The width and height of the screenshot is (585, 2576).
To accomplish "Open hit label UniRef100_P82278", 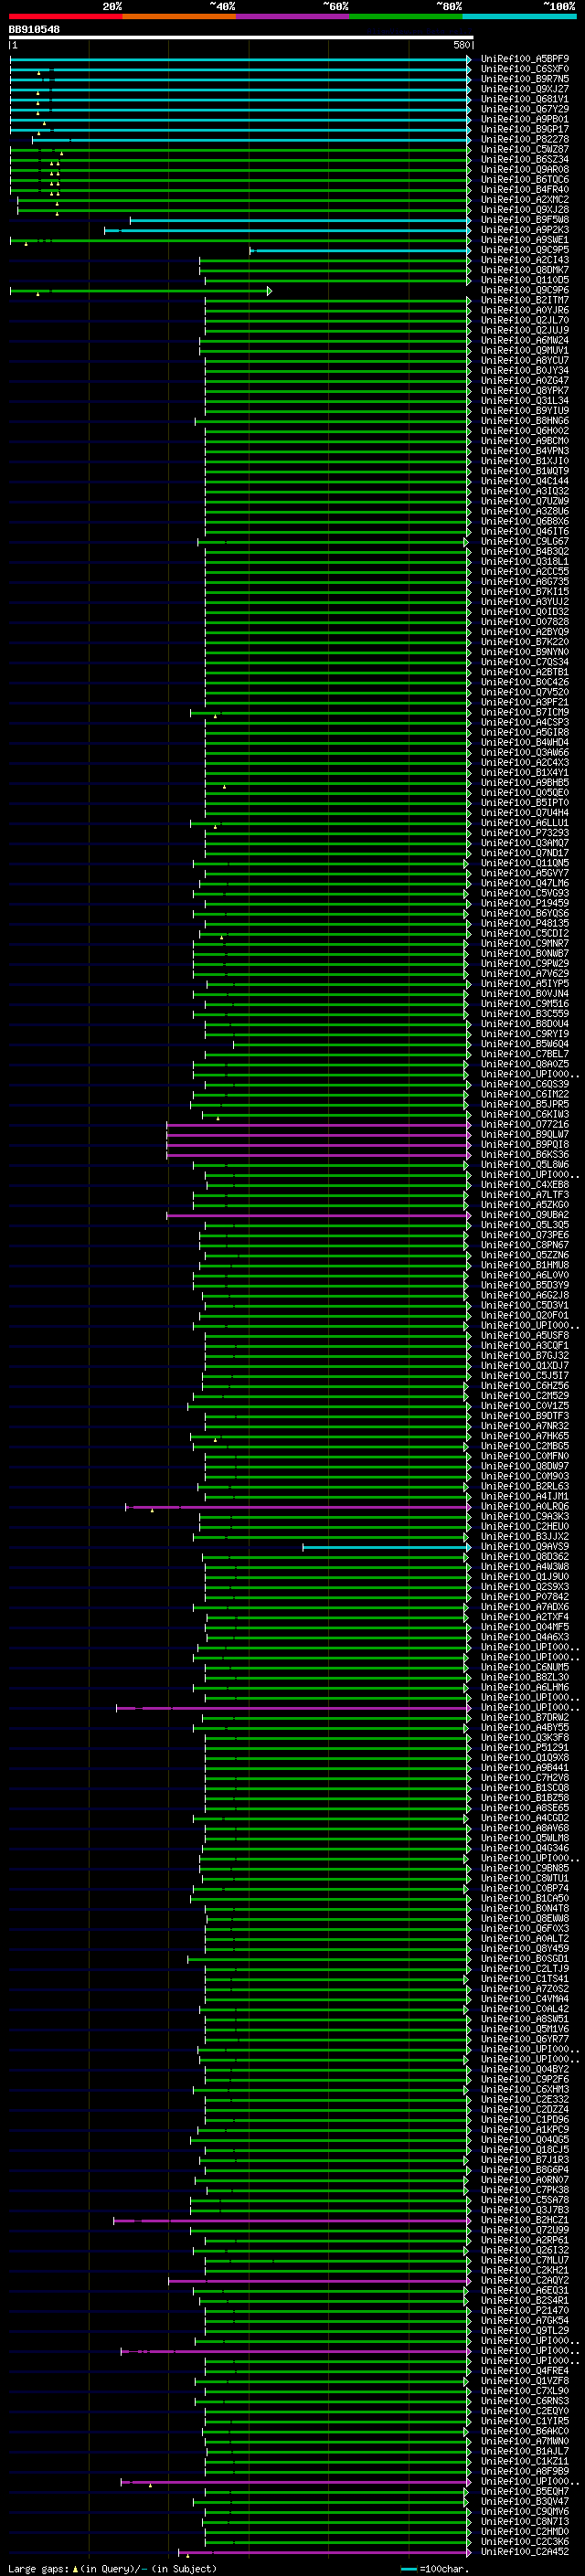I will [x=525, y=140].
